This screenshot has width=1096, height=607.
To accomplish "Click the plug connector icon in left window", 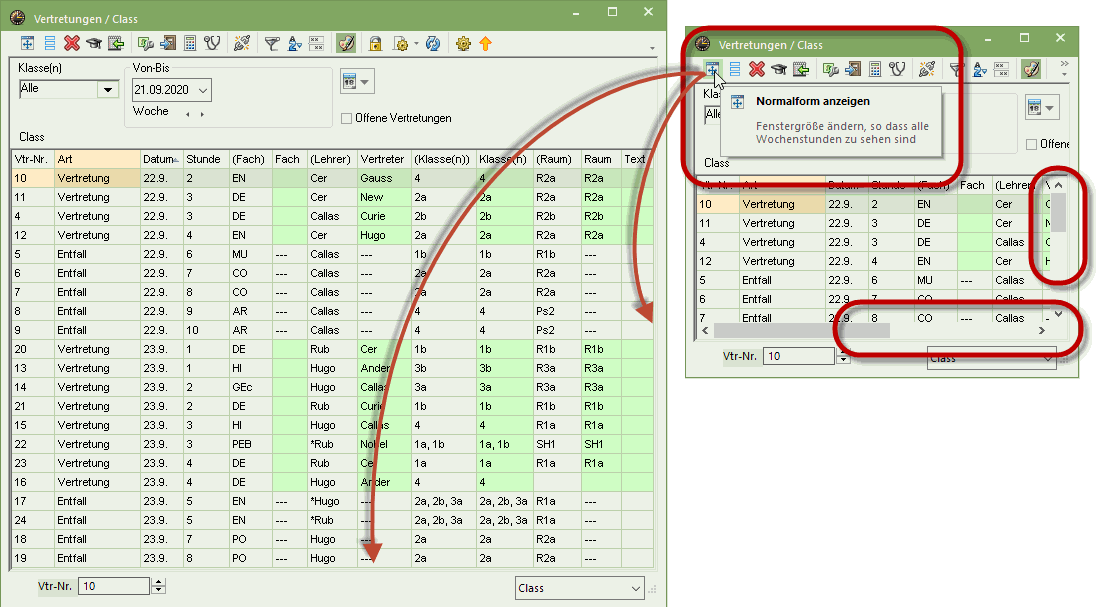I will [x=242, y=43].
